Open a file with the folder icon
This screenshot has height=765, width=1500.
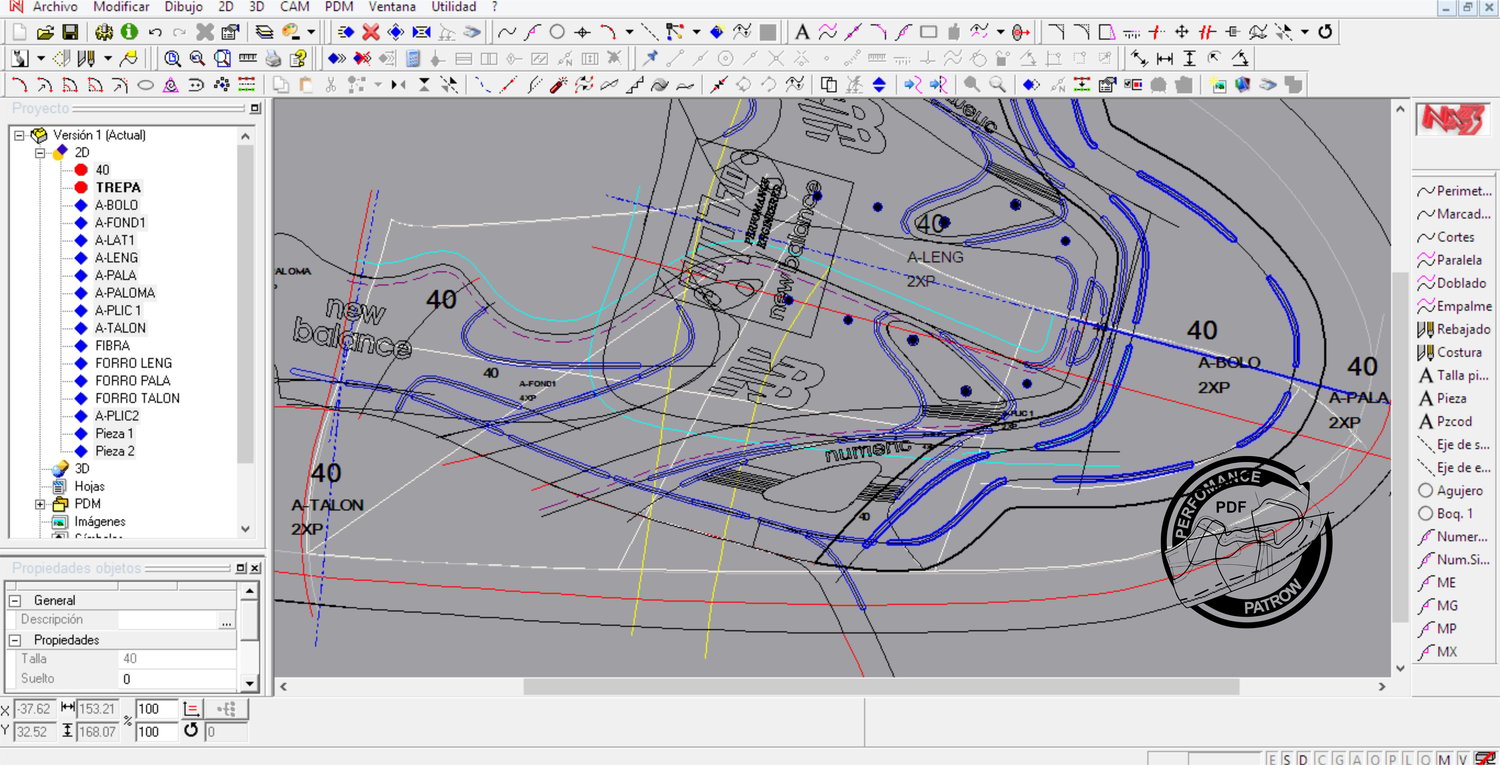pyautogui.click(x=45, y=32)
